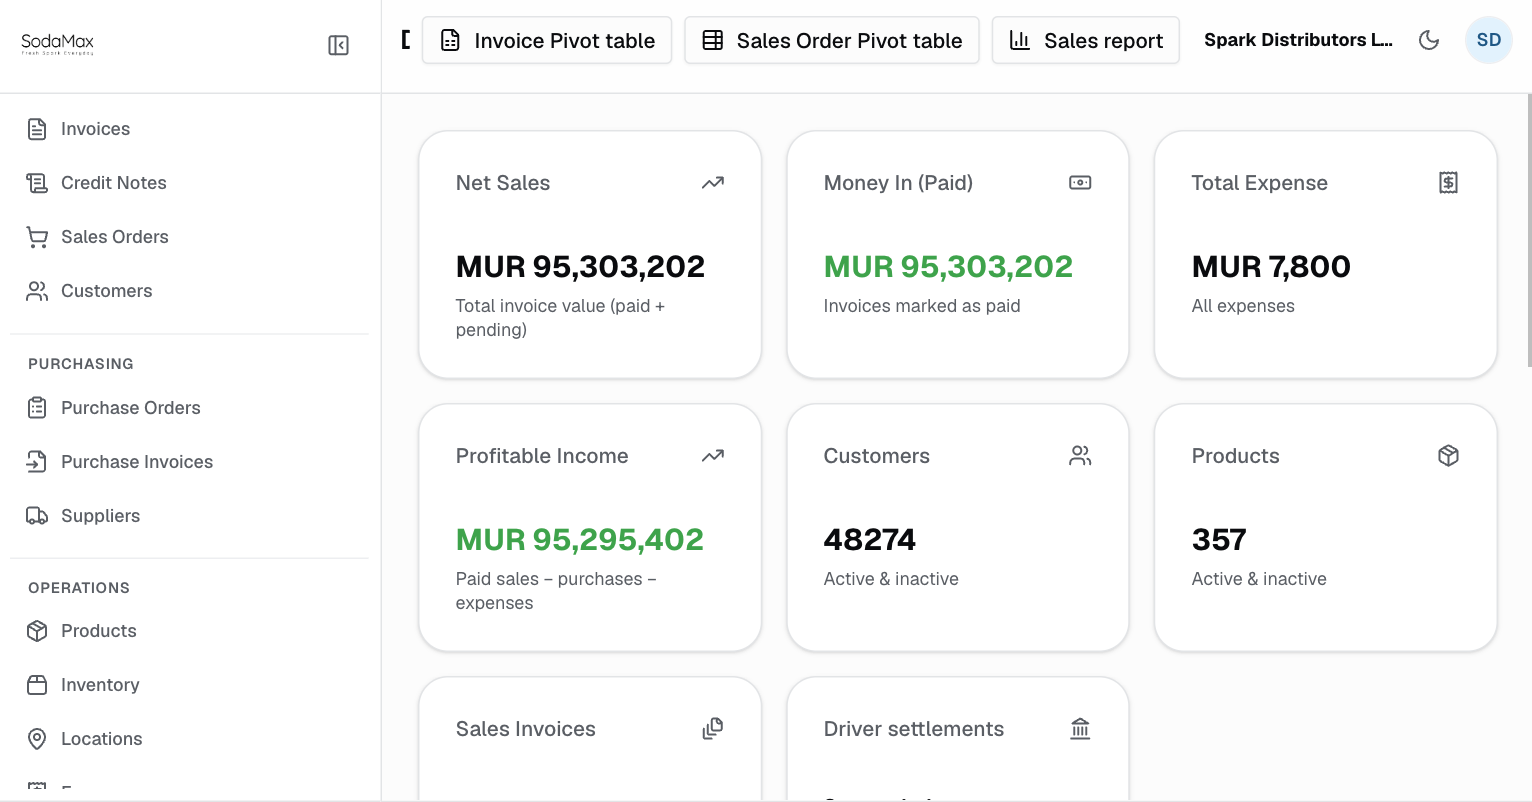Click the MUR 95,295,402 profitable income value

(x=580, y=540)
